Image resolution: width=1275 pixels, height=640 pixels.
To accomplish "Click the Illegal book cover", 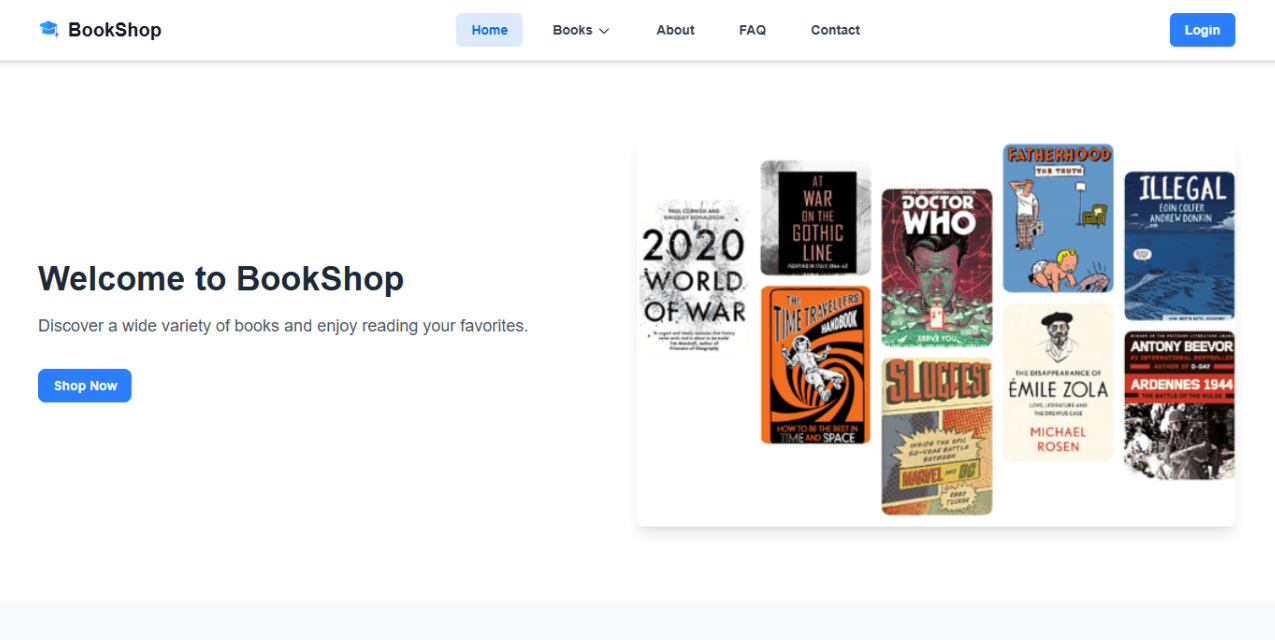I will coord(1178,245).
